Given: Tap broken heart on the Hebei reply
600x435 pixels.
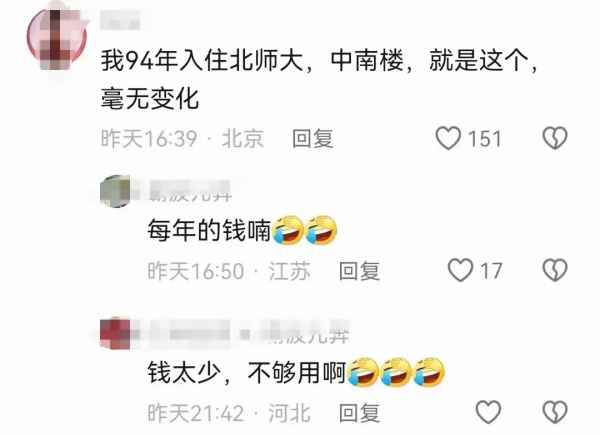Looking at the screenshot, I should point(555,412).
